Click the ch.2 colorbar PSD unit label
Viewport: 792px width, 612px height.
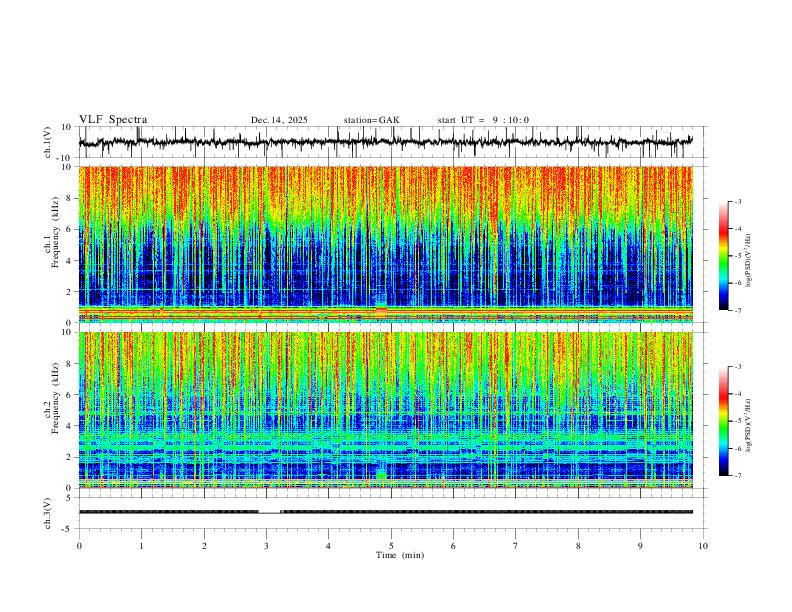click(748, 425)
